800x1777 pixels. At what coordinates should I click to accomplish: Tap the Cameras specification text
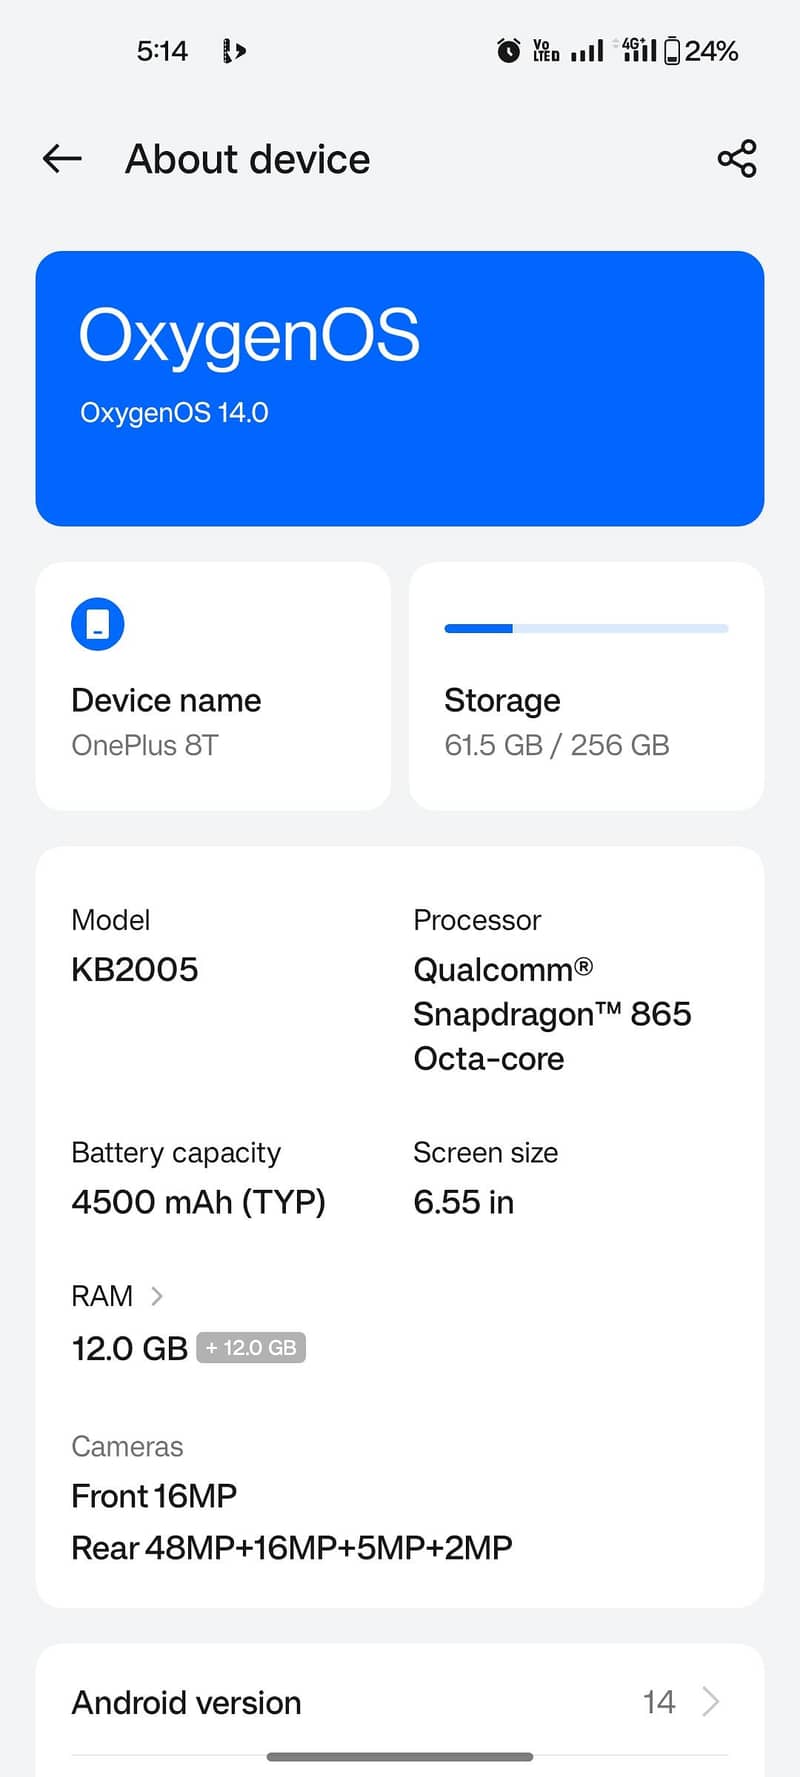[x=127, y=1446]
